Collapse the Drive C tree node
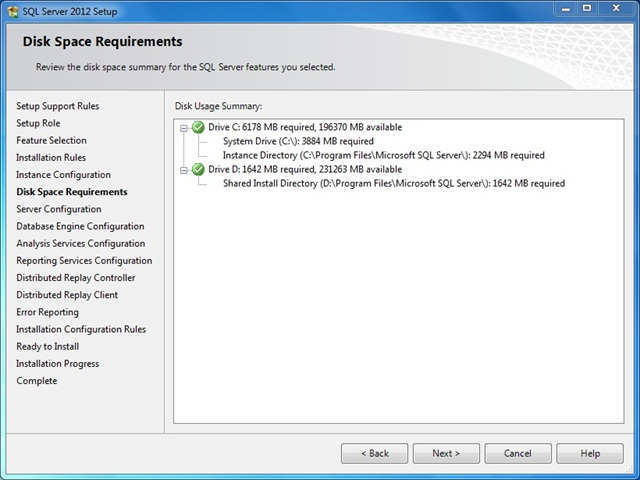640x480 pixels. click(184, 128)
